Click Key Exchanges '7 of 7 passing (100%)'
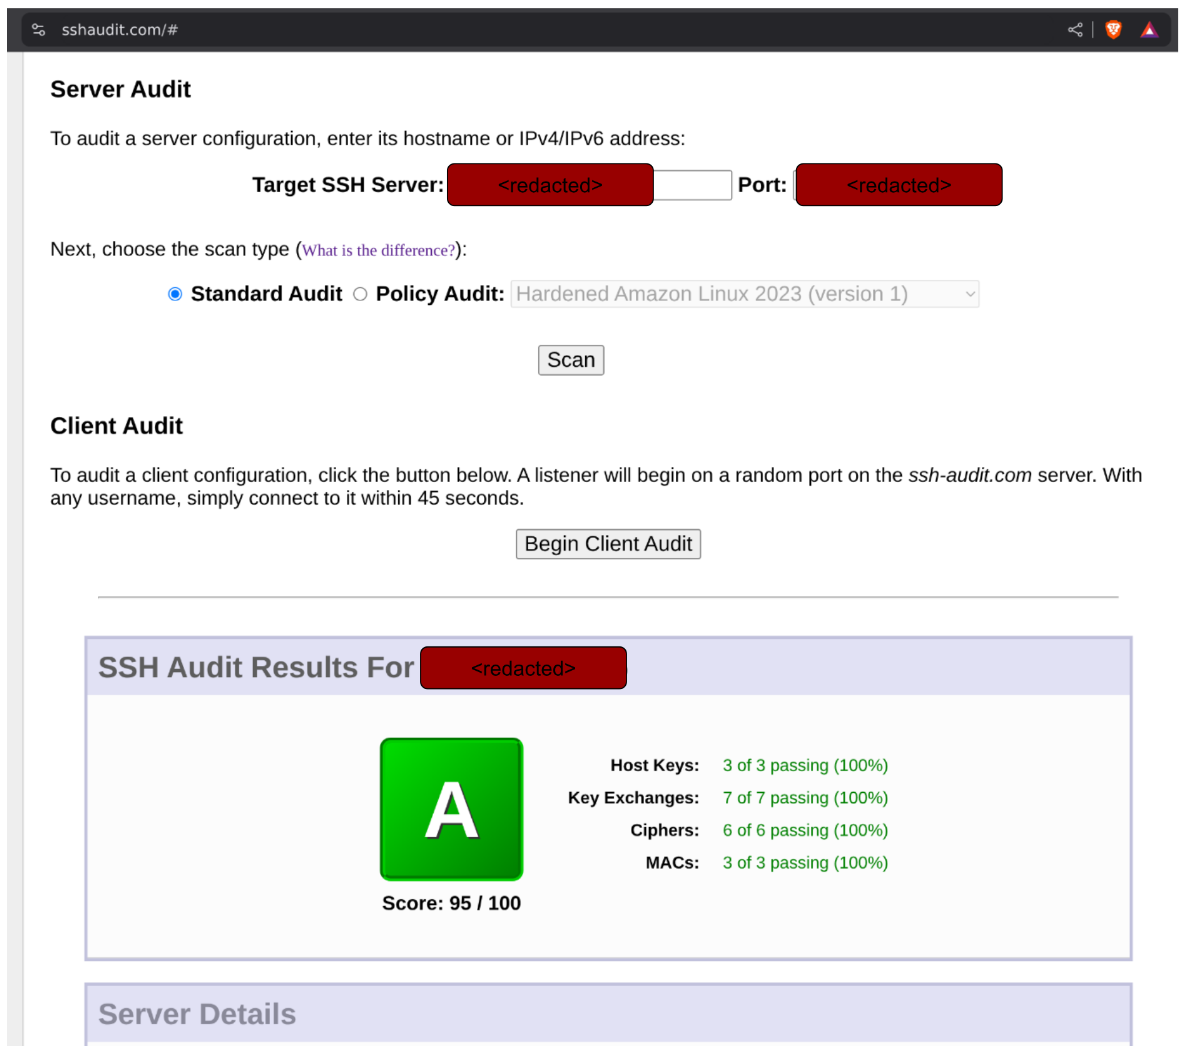 tap(805, 798)
